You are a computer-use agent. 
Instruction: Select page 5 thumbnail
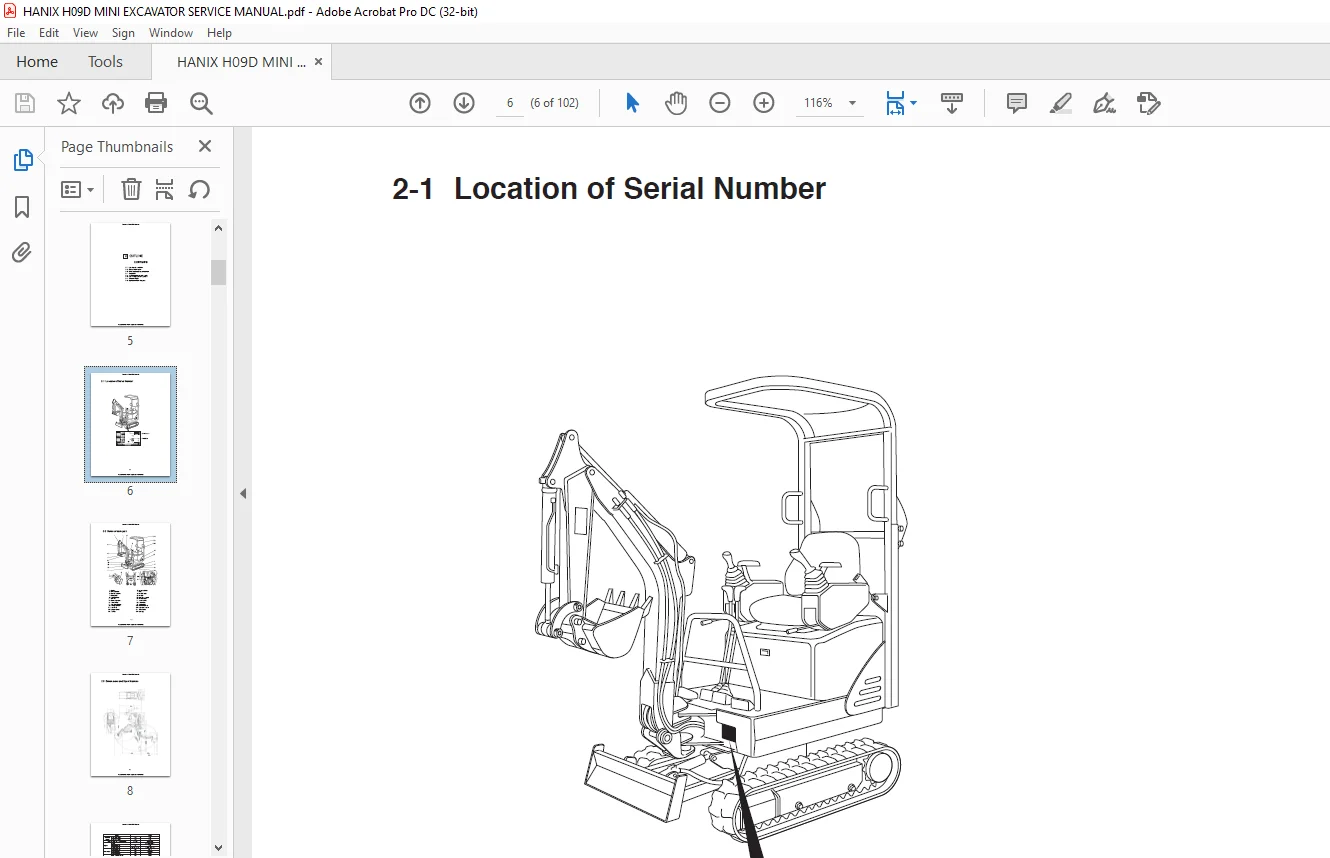130,274
